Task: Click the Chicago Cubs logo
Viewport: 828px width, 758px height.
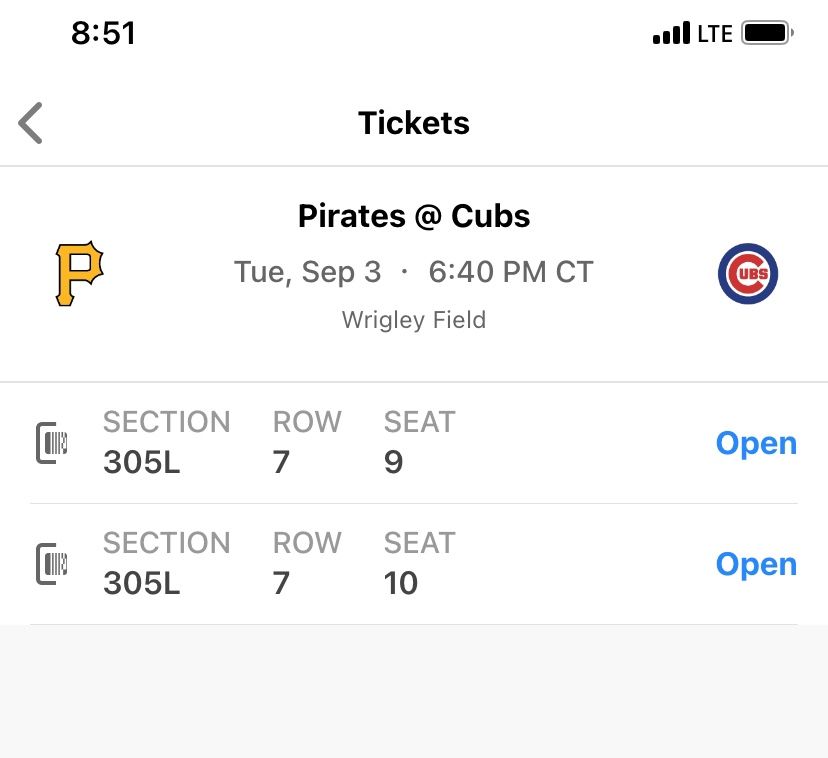Action: [748, 274]
